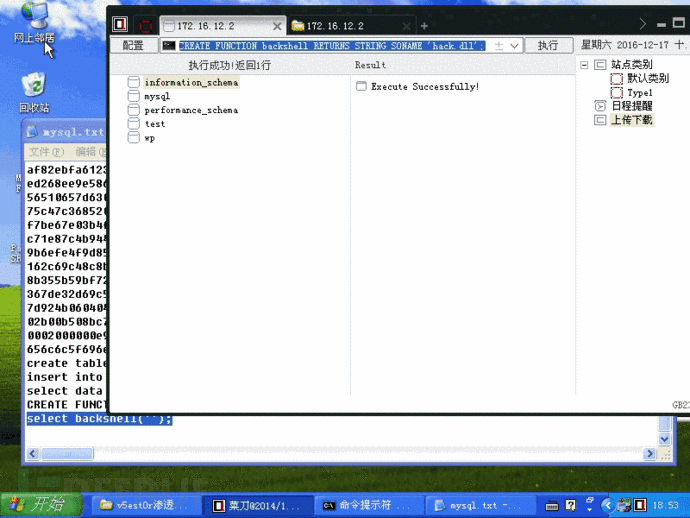
Task: Select the test database icon
Action: [x=133, y=124]
